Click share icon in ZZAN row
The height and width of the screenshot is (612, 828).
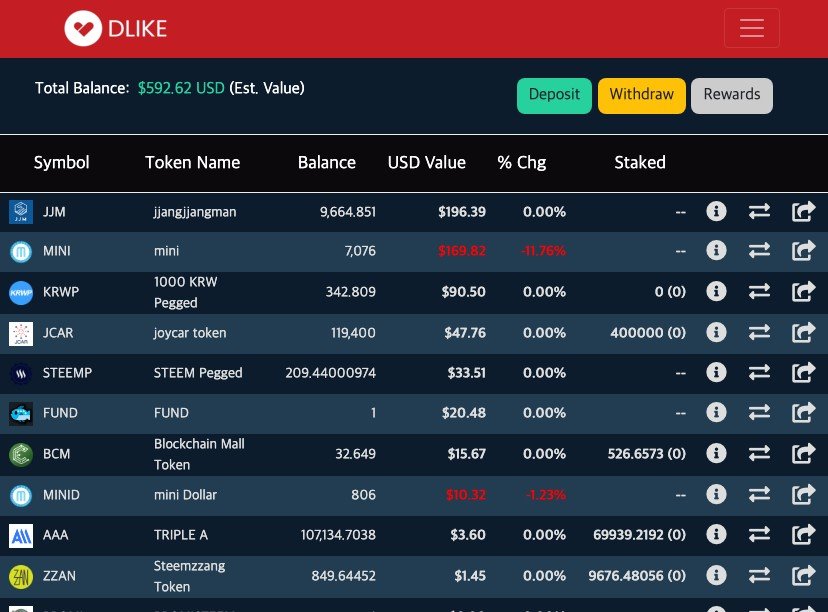pyautogui.click(x=803, y=576)
